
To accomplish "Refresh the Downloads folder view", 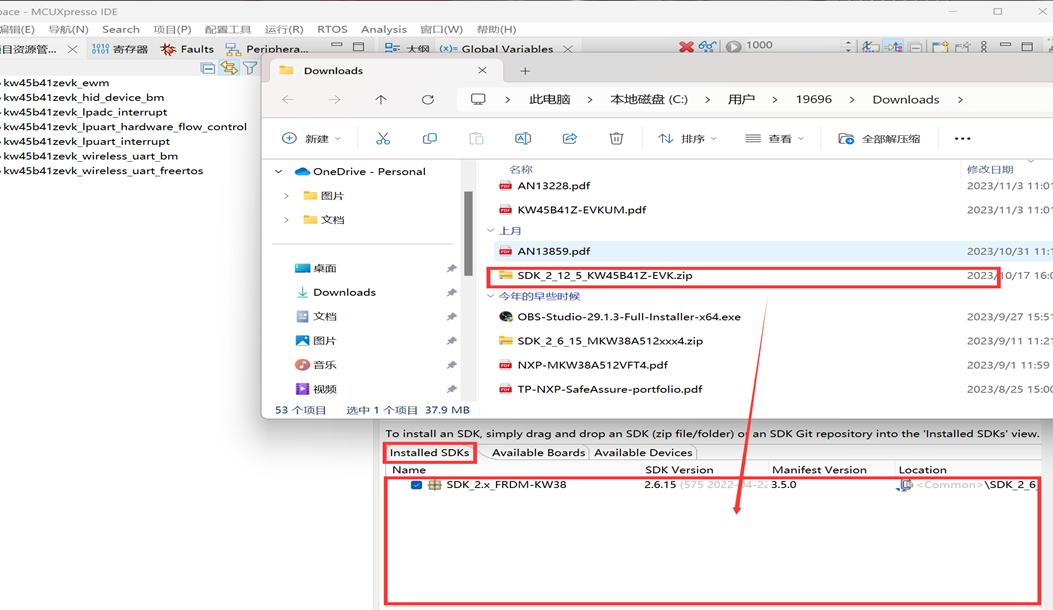I will pyautogui.click(x=428, y=100).
